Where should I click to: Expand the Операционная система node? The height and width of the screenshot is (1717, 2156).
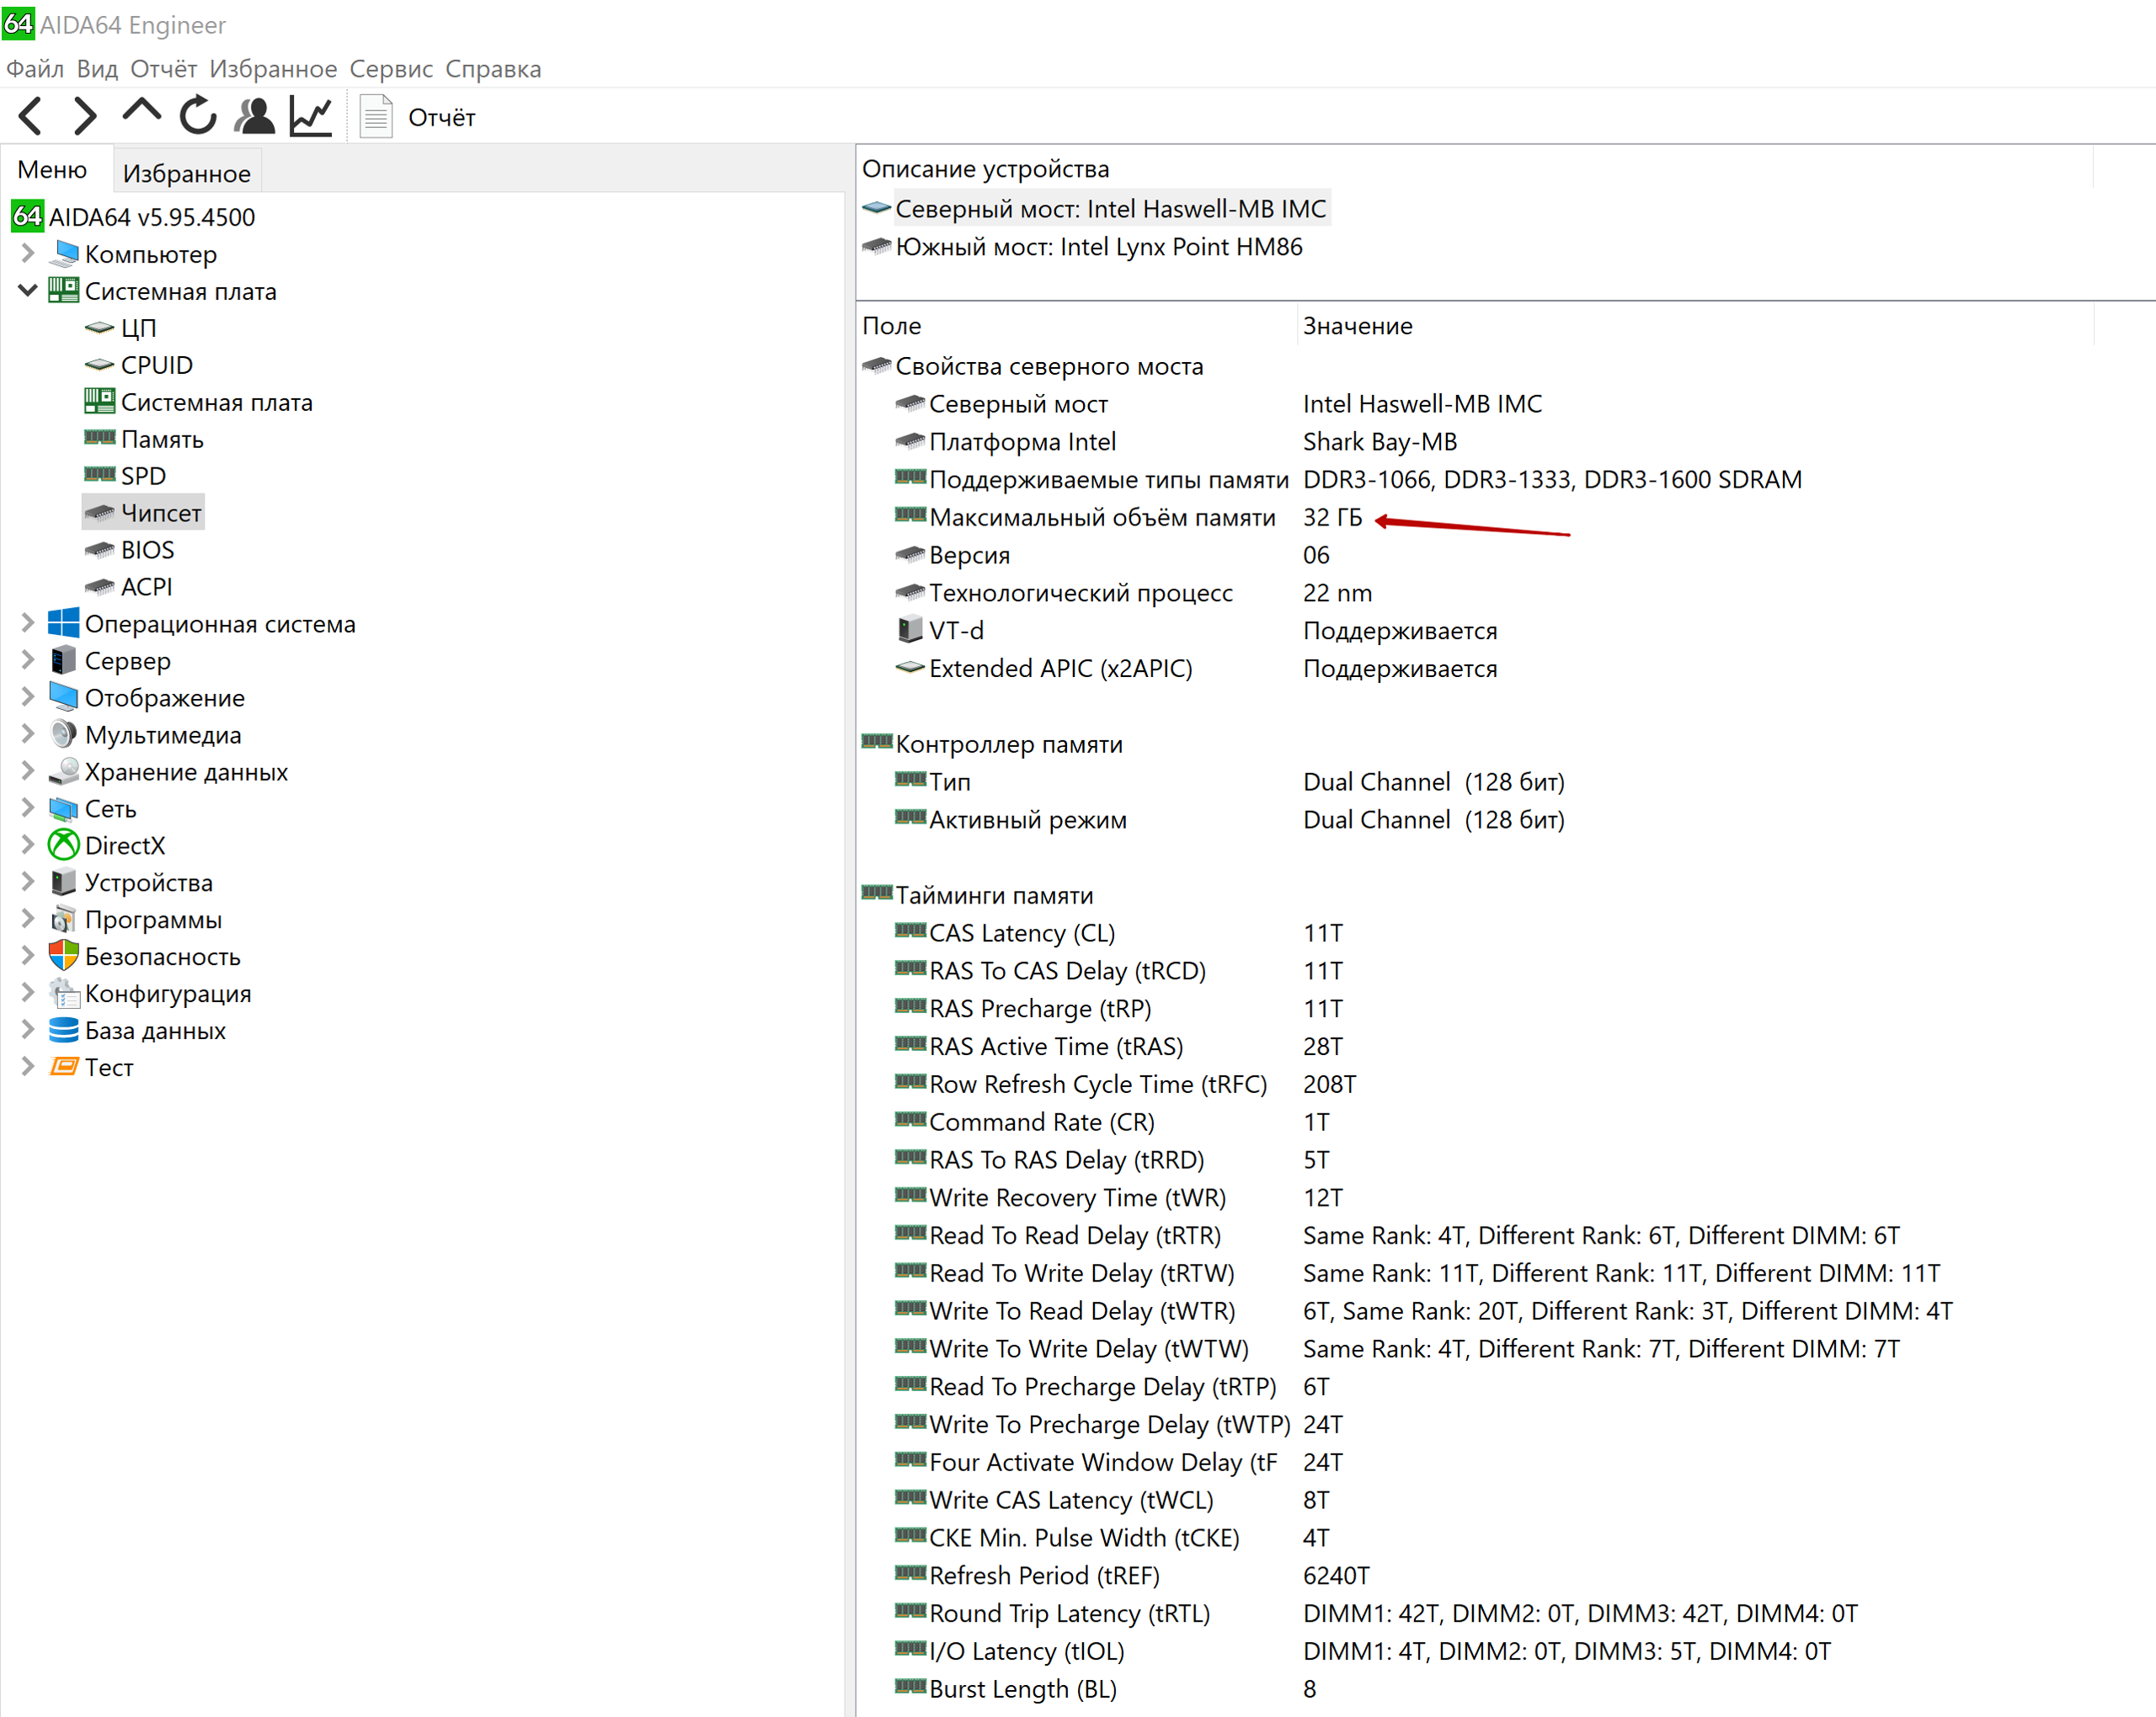(x=28, y=624)
